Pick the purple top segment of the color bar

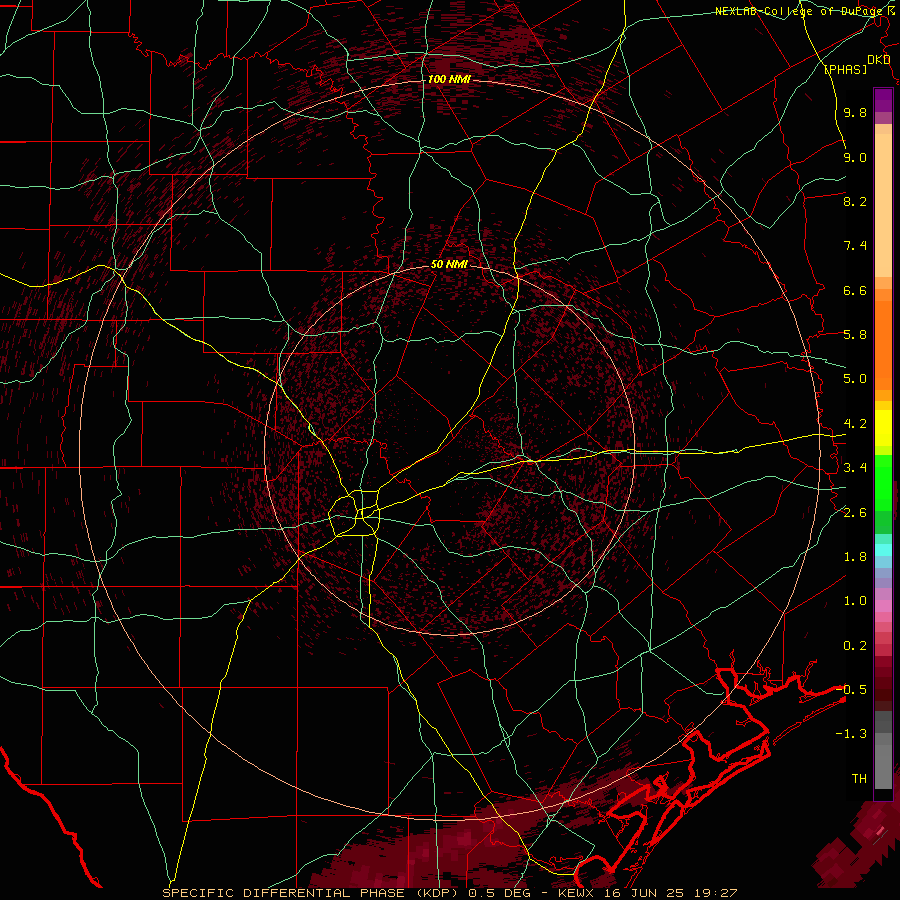point(883,100)
